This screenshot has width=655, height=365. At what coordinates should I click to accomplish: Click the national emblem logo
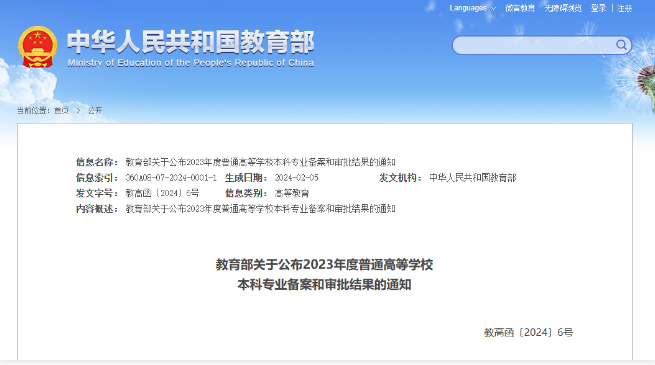pyautogui.click(x=38, y=47)
